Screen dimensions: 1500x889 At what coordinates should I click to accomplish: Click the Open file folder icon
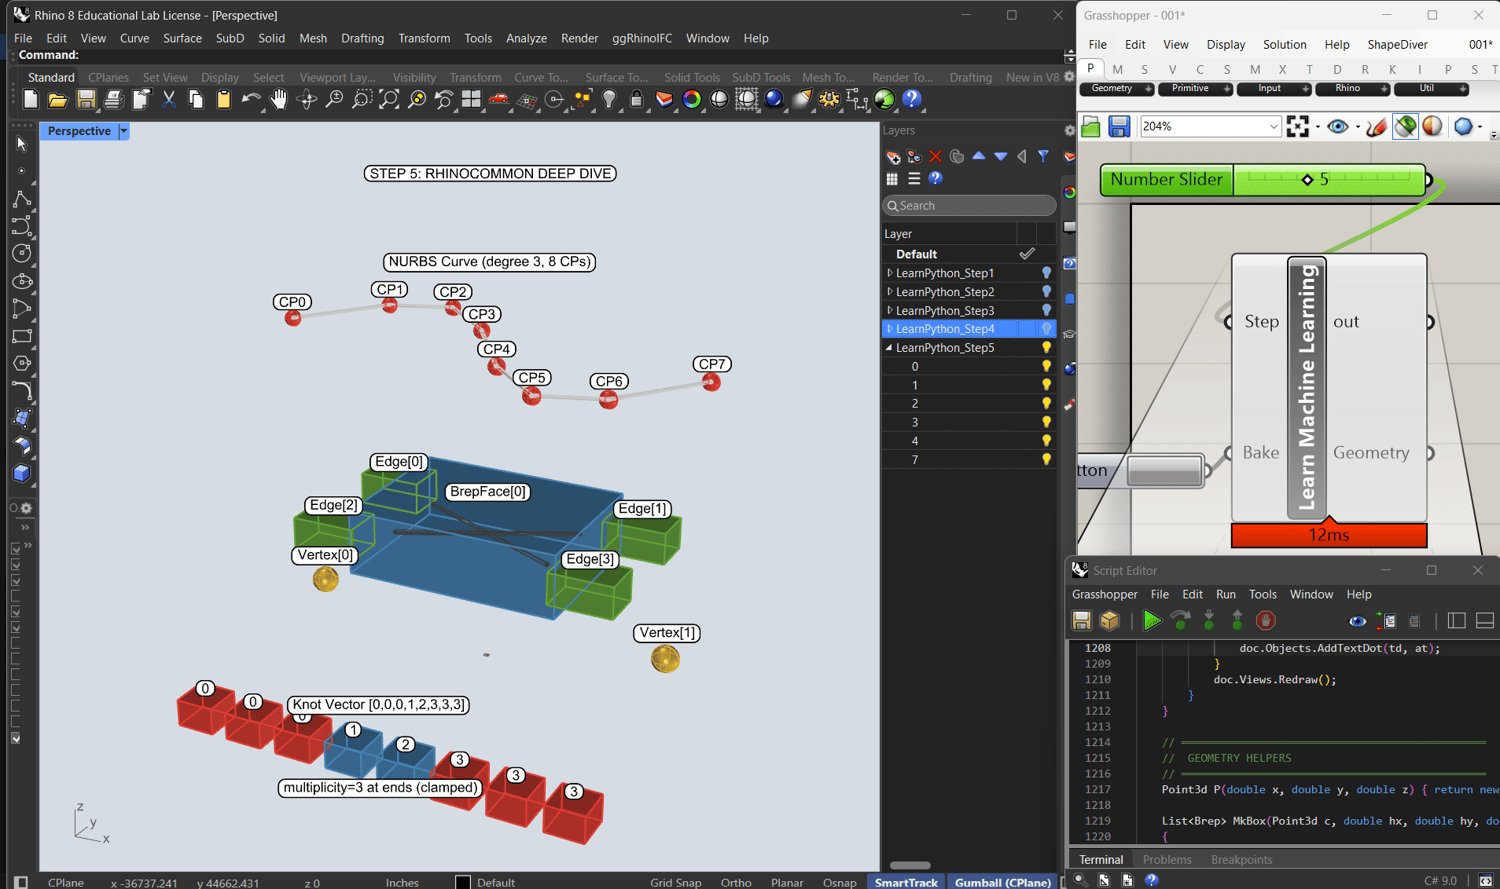[58, 99]
